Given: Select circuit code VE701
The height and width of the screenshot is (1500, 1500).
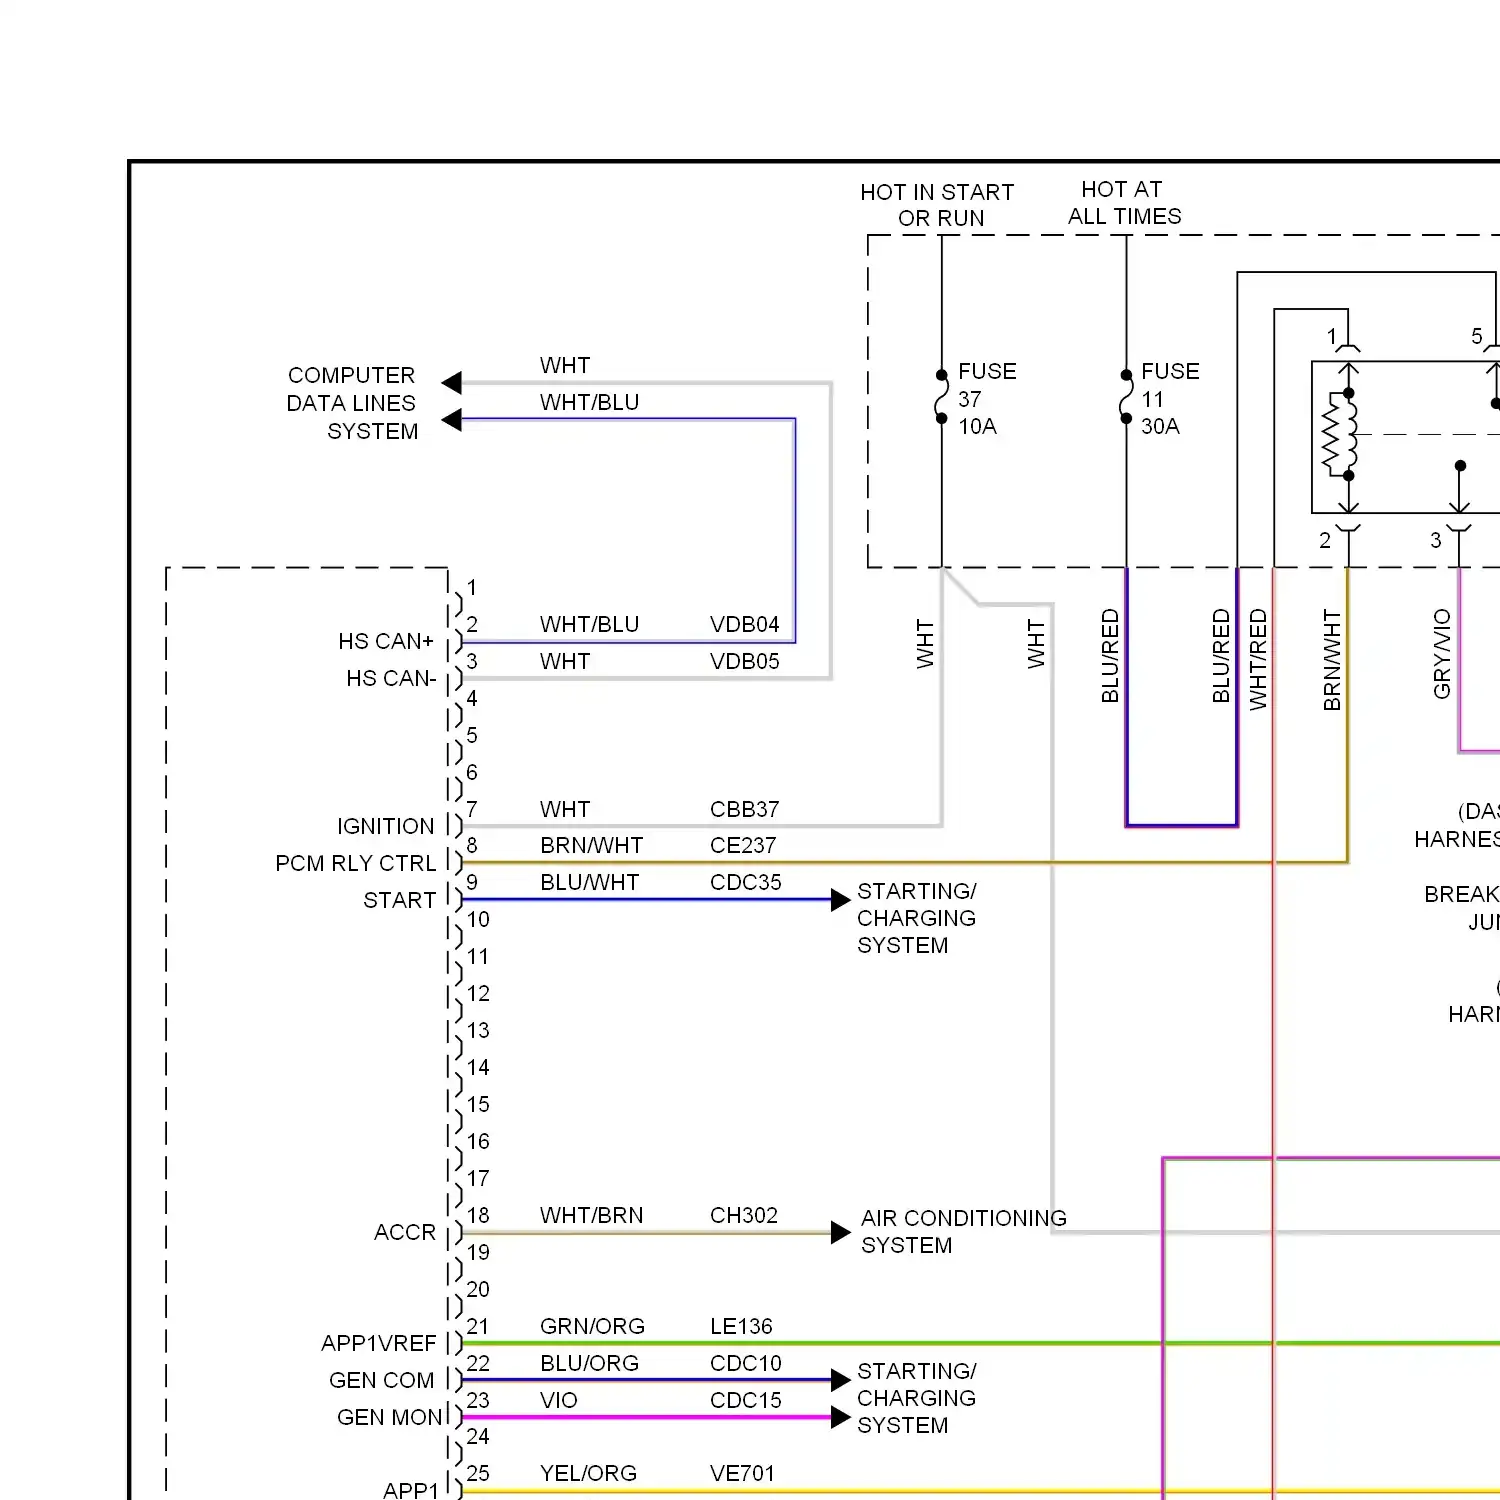Looking at the screenshot, I should 742,1474.
